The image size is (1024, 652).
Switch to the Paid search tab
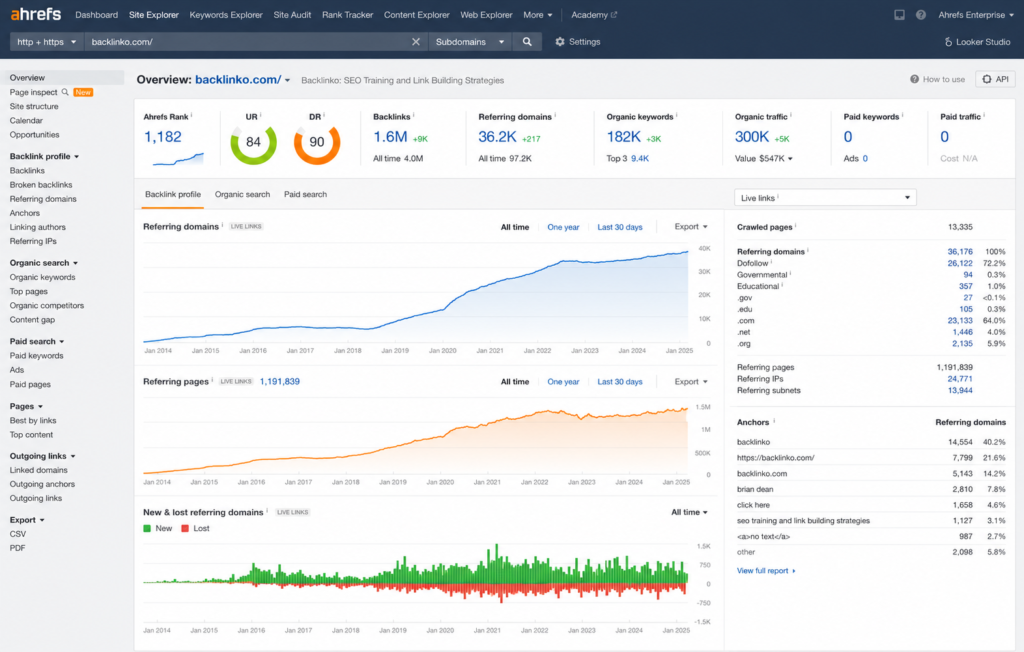tap(306, 194)
